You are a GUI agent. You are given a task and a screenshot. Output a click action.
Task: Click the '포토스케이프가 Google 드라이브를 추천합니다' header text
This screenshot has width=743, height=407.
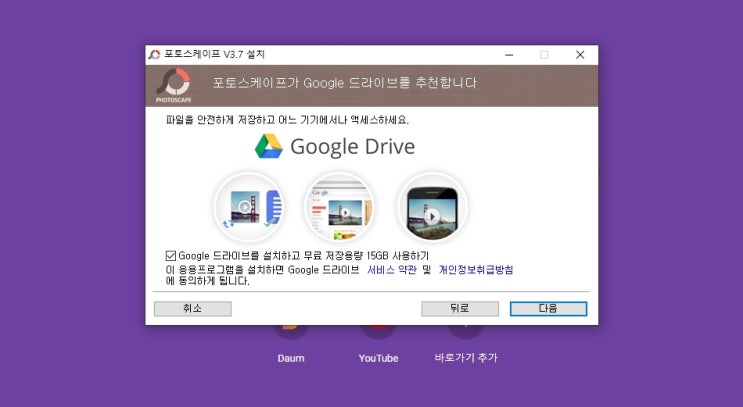tap(344, 83)
